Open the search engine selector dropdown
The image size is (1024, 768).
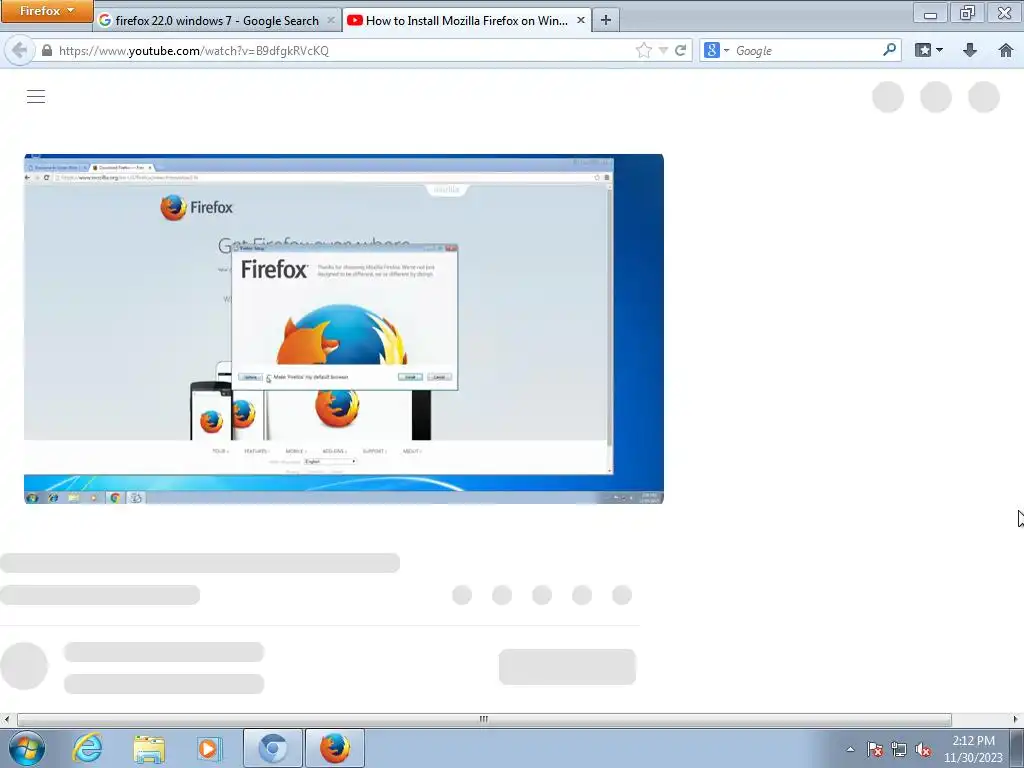[x=716, y=50]
